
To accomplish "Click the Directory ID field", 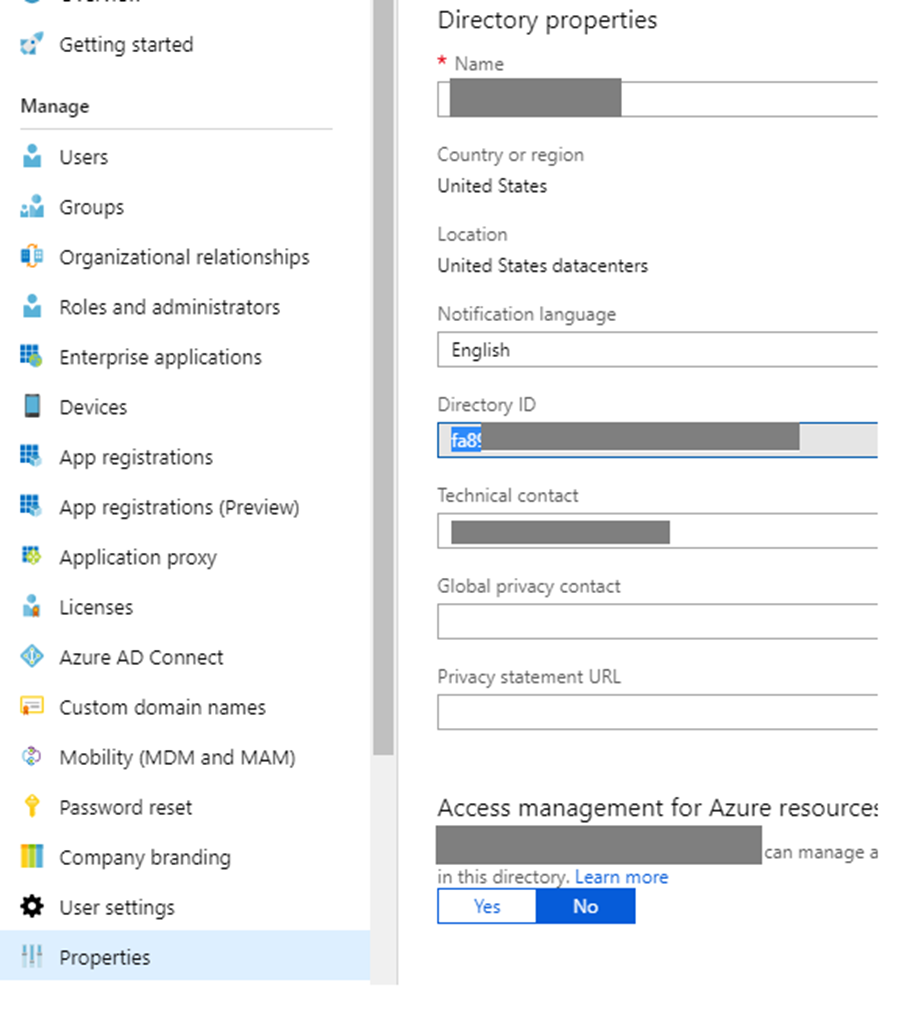I will (x=658, y=440).
